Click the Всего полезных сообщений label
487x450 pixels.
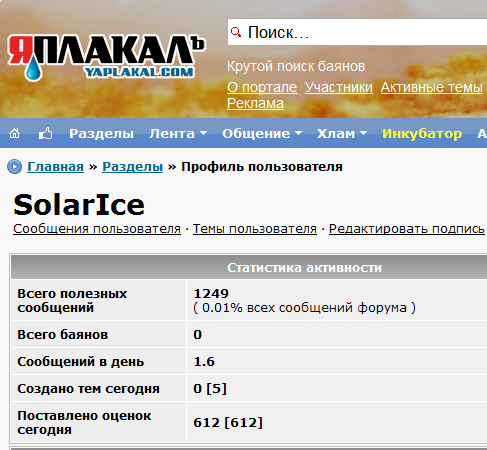[72, 300]
